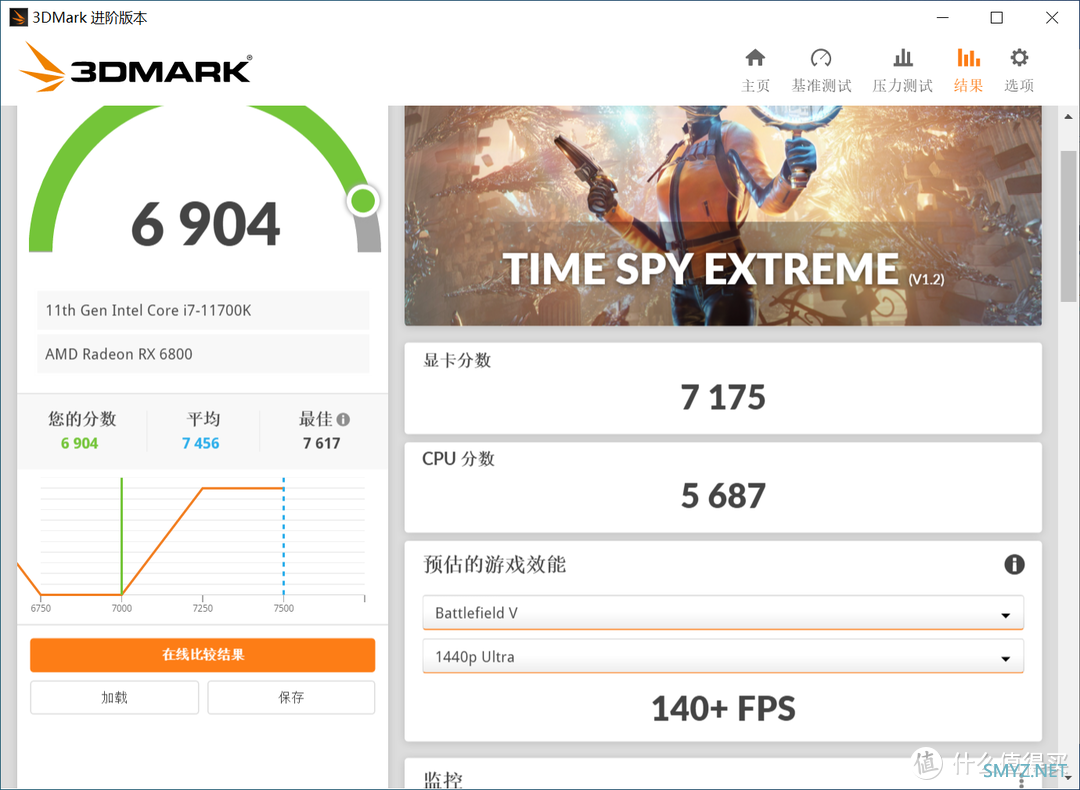
Task: Click the 3DMark logo in the header
Action: tap(136, 67)
